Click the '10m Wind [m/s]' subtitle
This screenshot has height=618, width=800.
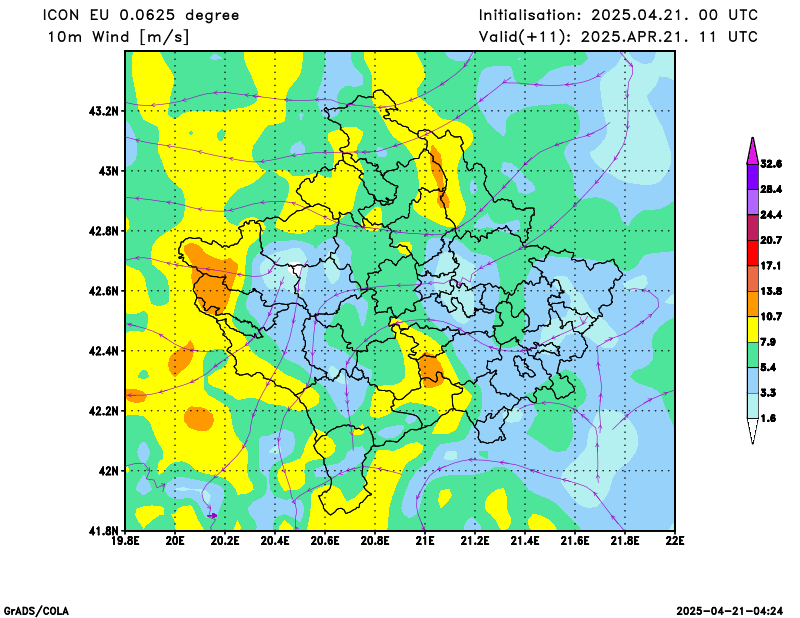click(118, 37)
